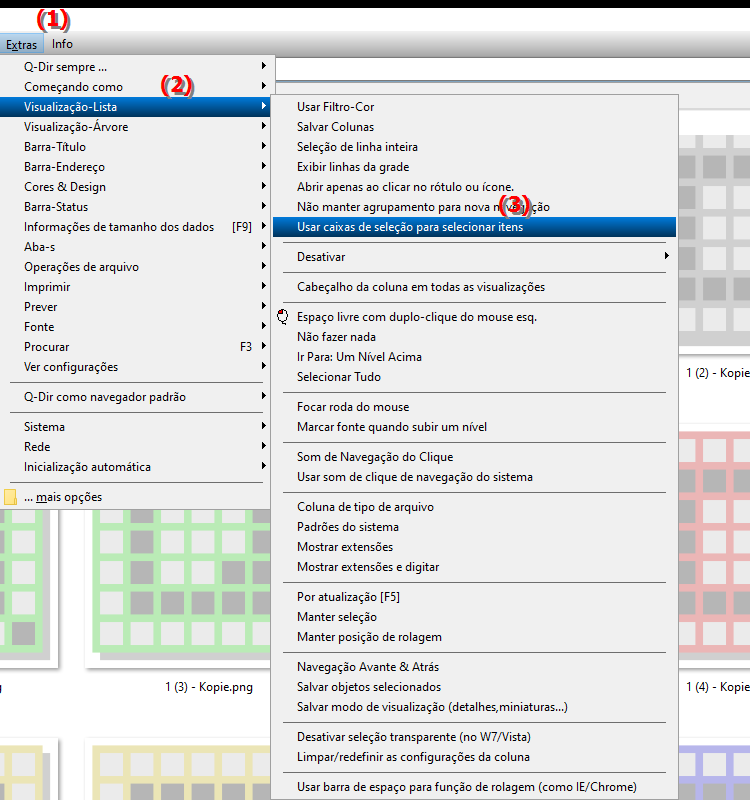The image size is (750, 800).
Task: Click the folder icon beside '... mais opções'
Action: [x=10, y=497]
